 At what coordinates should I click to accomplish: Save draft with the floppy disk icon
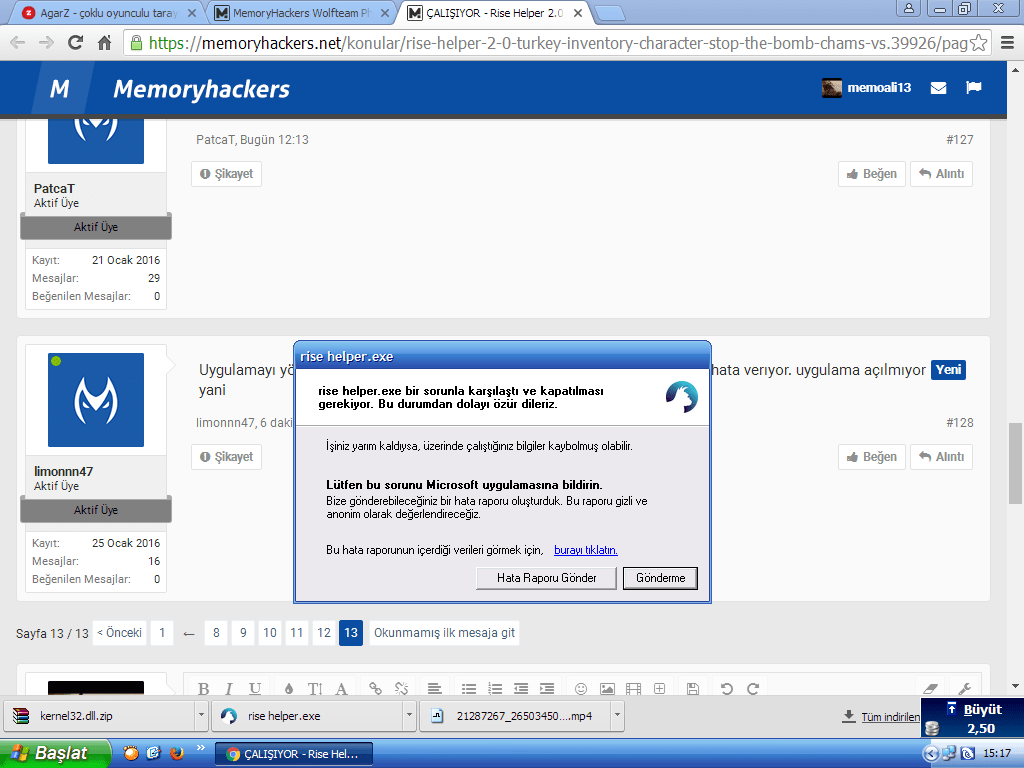[693, 688]
